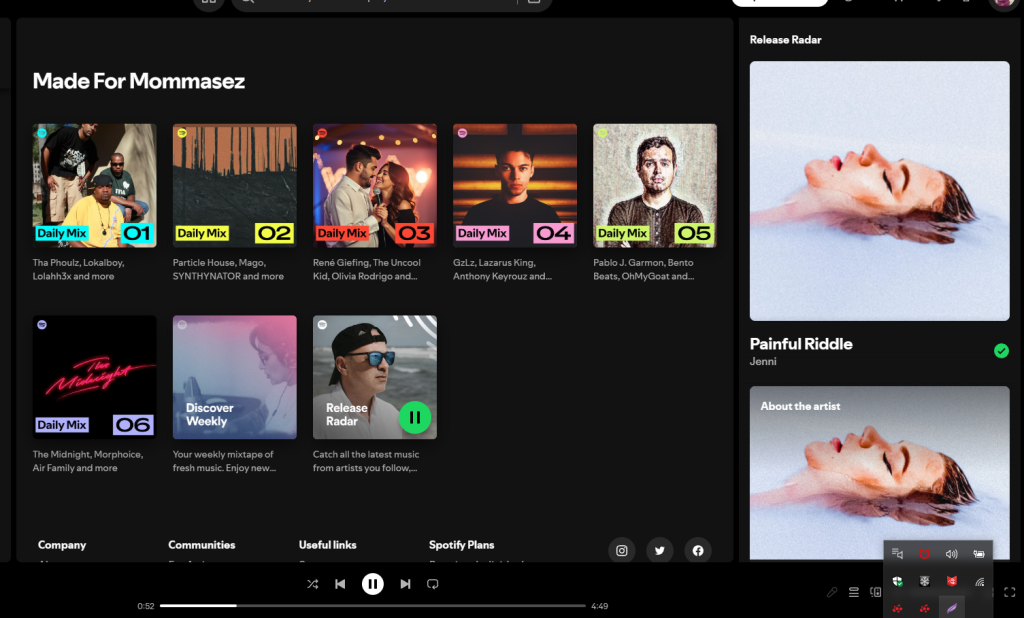Image resolution: width=1024 pixels, height=618 pixels.
Task: Open the snowflake tray icon
Action: pyautogui.click(x=924, y=581)
